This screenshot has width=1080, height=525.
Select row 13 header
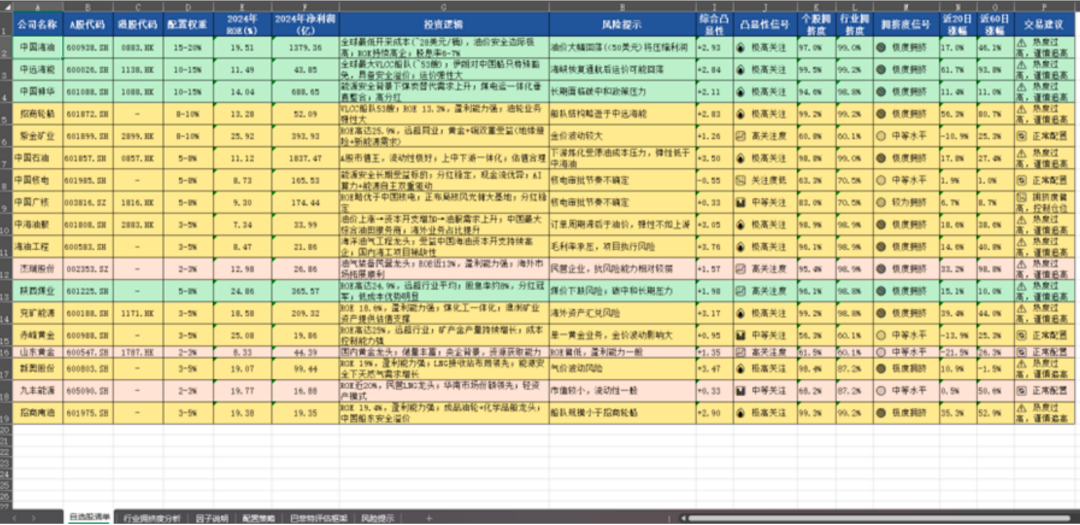point(6,291)
